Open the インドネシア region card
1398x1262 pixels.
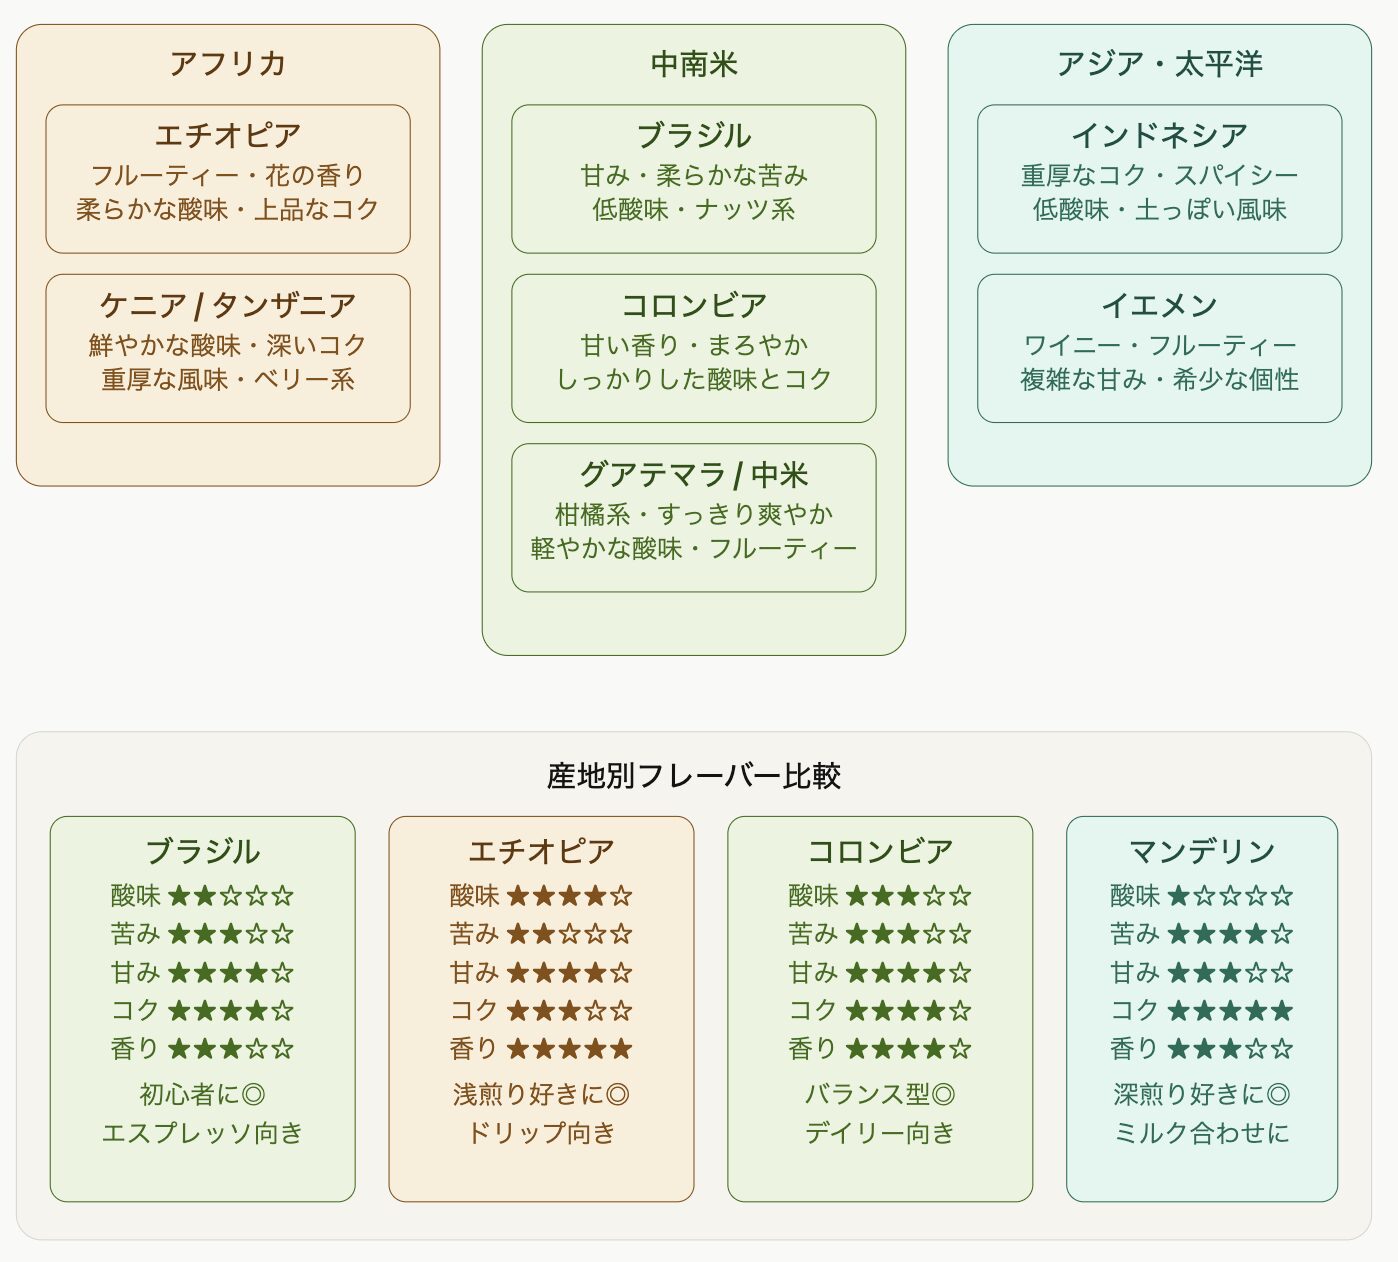click(1160, 178)
